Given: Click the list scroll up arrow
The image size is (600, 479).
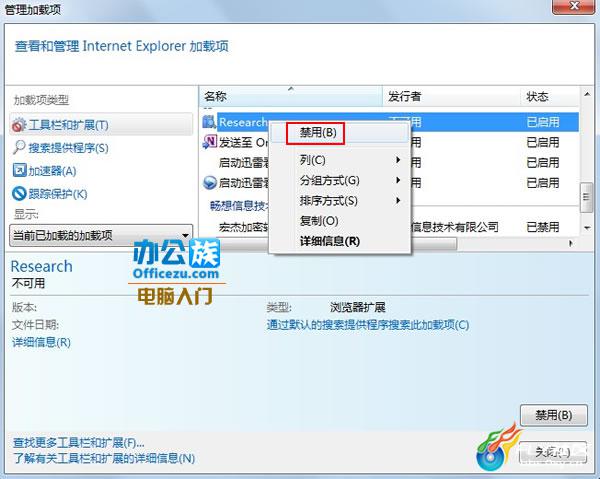Looking at the screenshot, I should pyautogui.click(x=587, y=94).
